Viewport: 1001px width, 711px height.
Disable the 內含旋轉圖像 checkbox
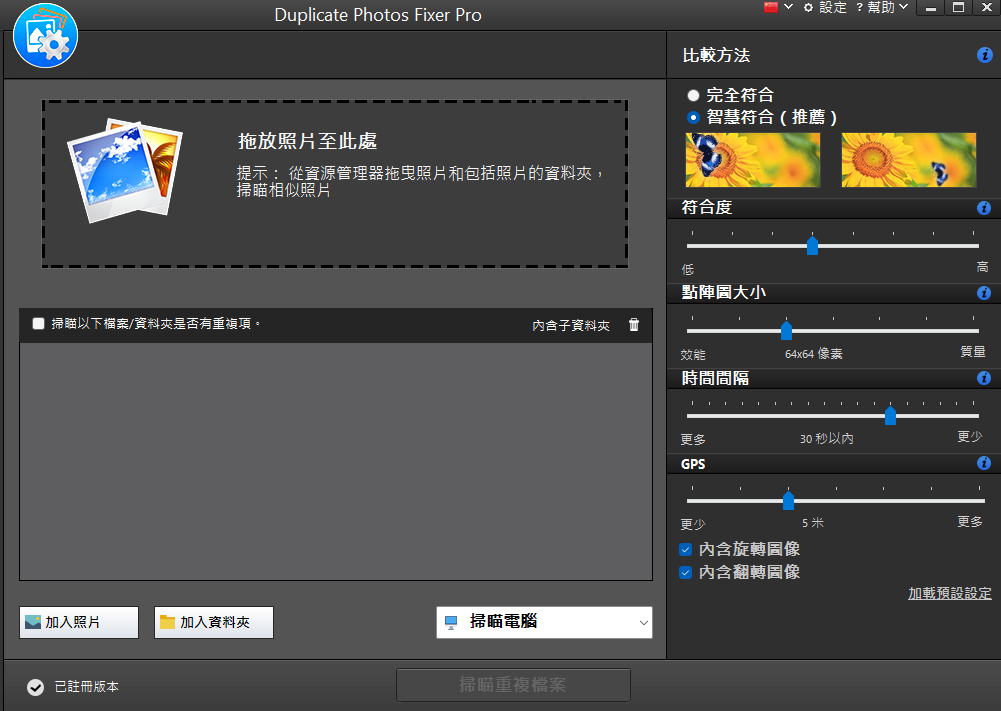tap(686, 550)
